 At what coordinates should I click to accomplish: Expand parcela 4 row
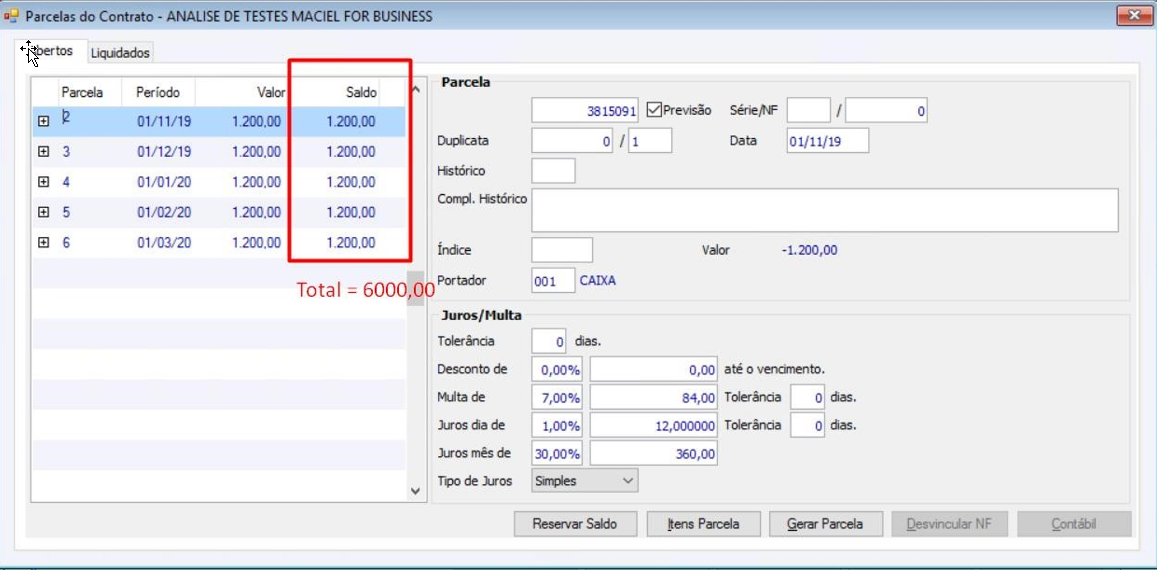pos(44,182)
